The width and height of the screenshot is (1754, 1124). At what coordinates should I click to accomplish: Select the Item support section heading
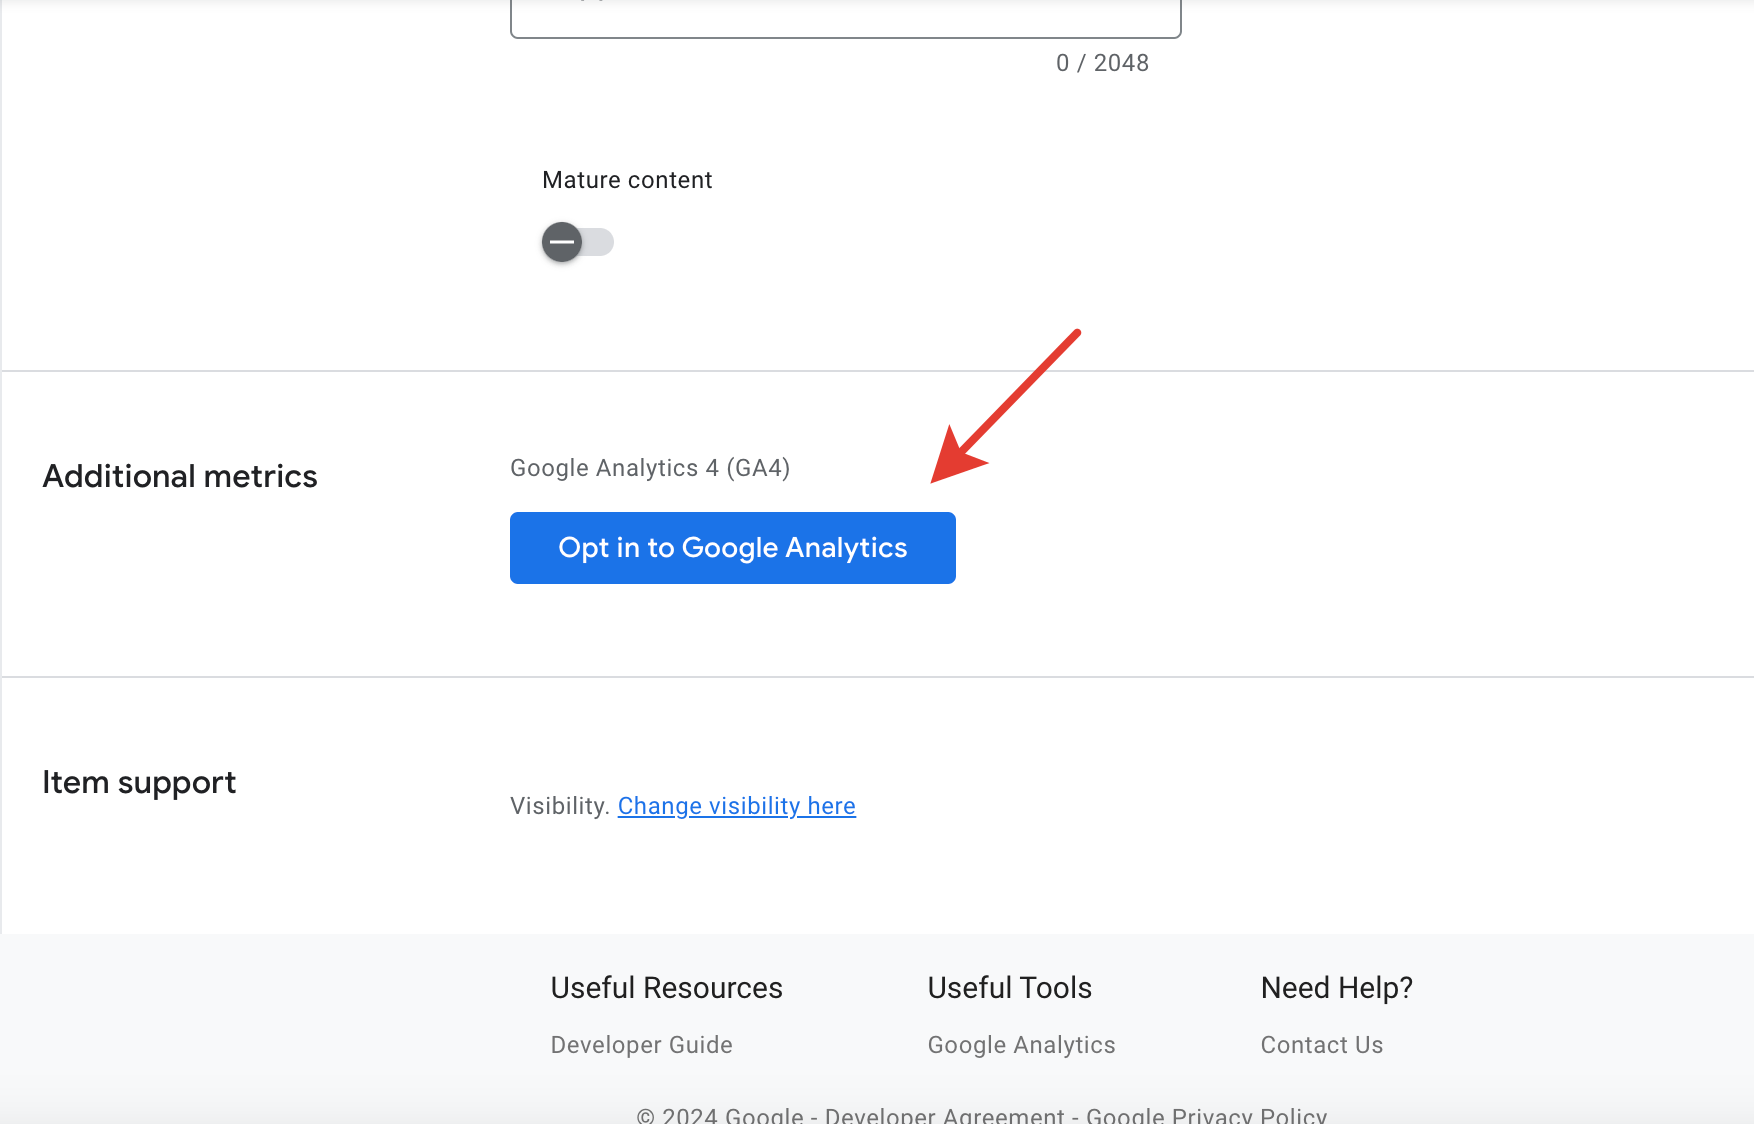click(x=139, y=782)
